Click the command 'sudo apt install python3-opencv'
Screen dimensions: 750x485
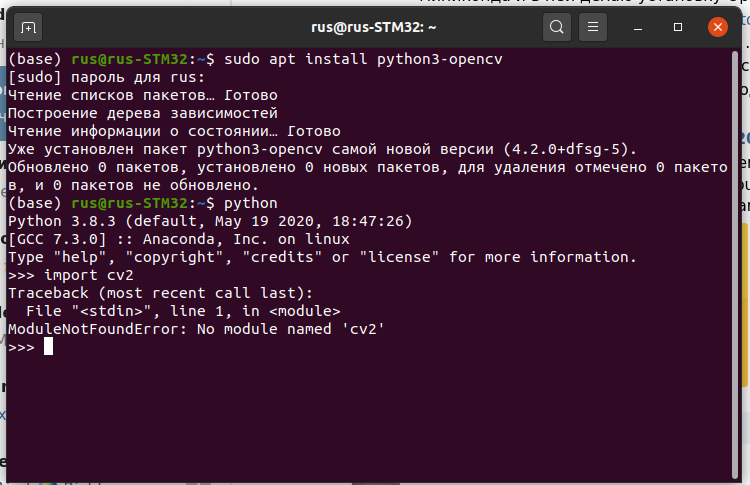pyautogui.click(x=363, y=59)
